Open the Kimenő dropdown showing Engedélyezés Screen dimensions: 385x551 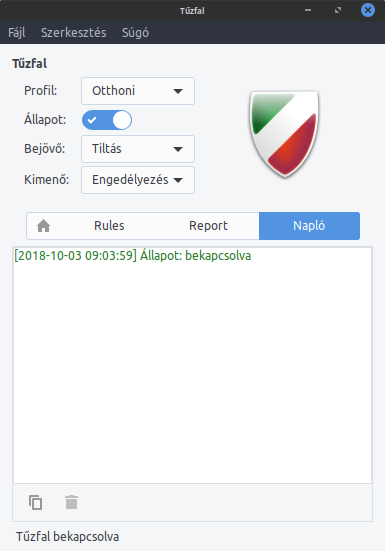(138, 180)
